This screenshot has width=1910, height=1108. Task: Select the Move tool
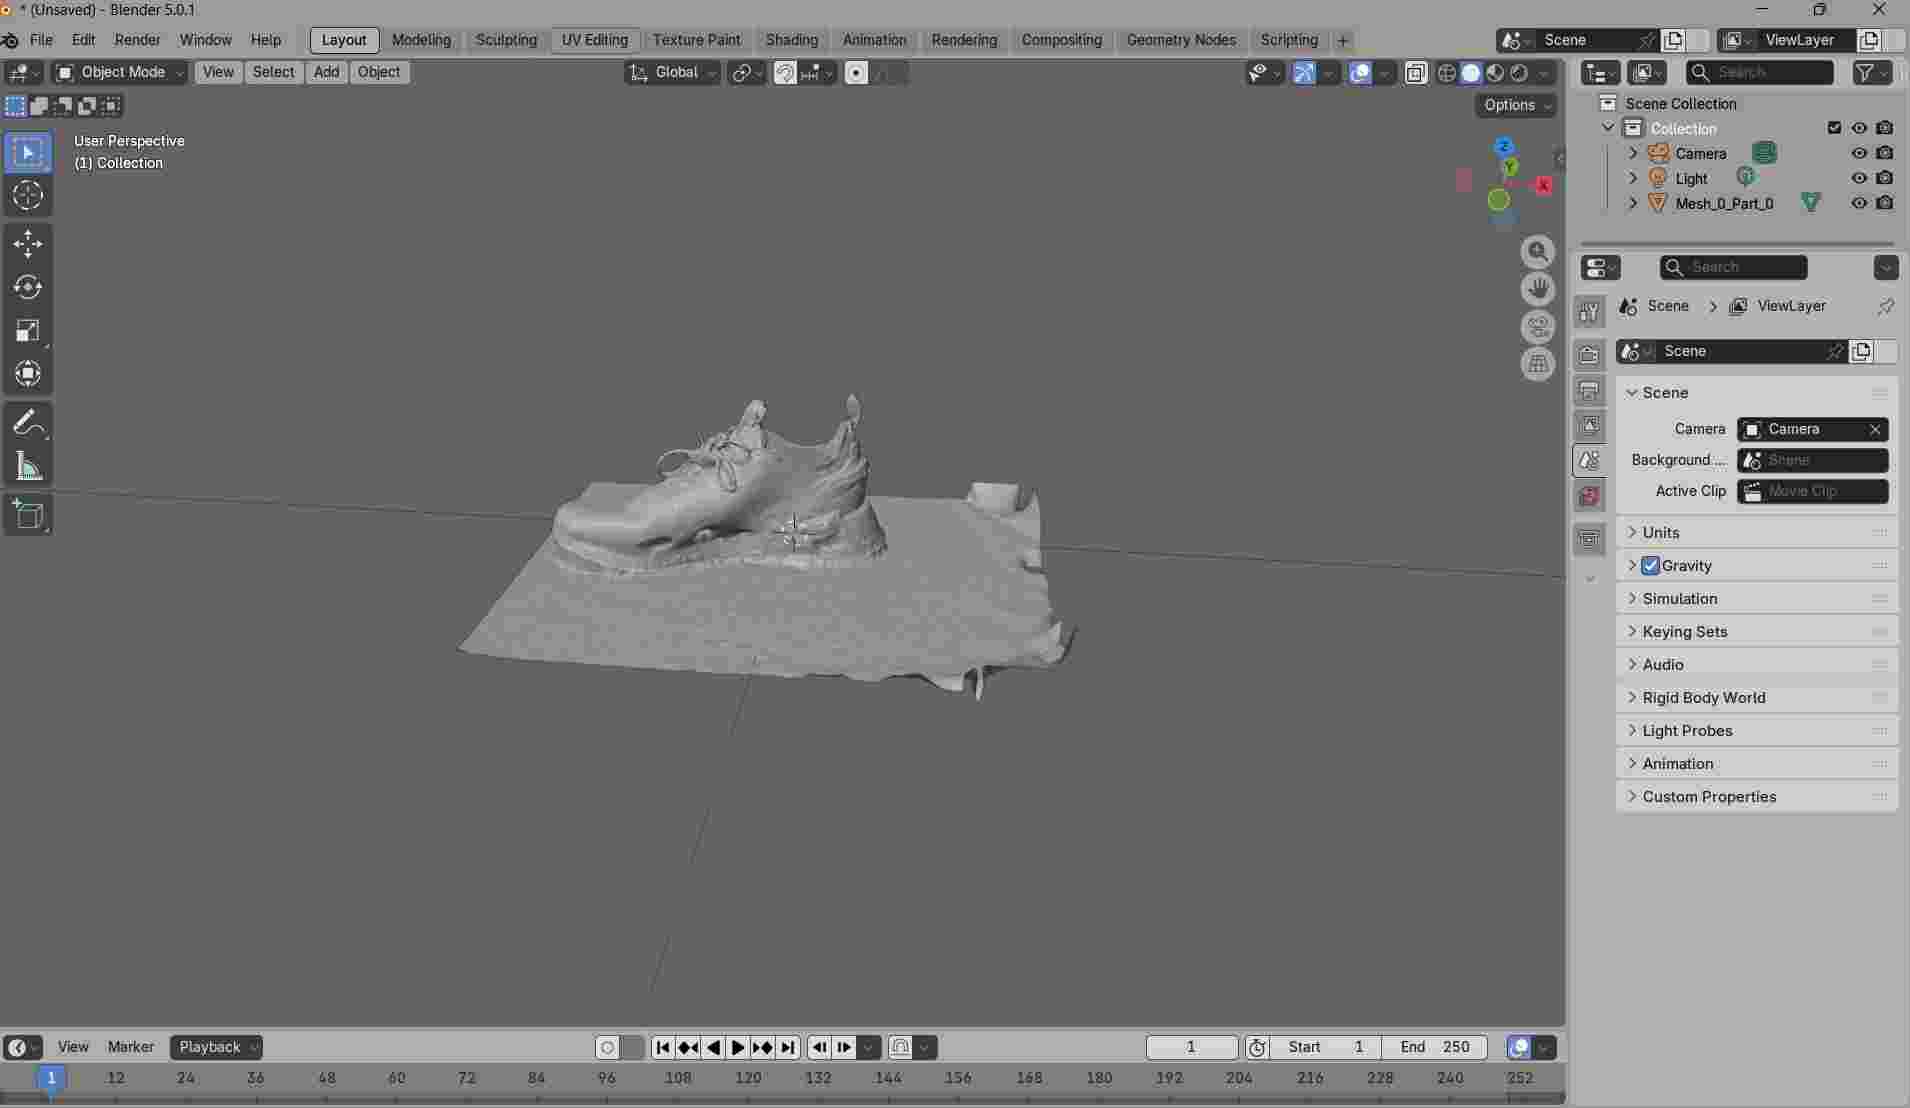28,243
